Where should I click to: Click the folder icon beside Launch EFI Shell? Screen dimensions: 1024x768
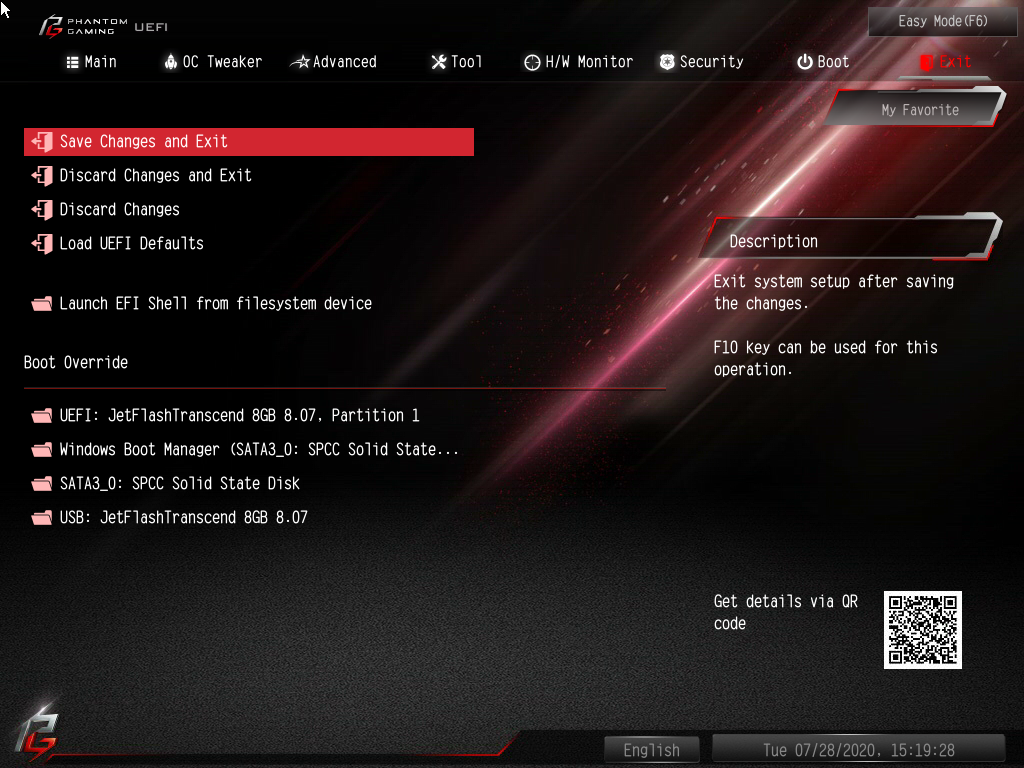pyautogui.click(x=42, y=304)
